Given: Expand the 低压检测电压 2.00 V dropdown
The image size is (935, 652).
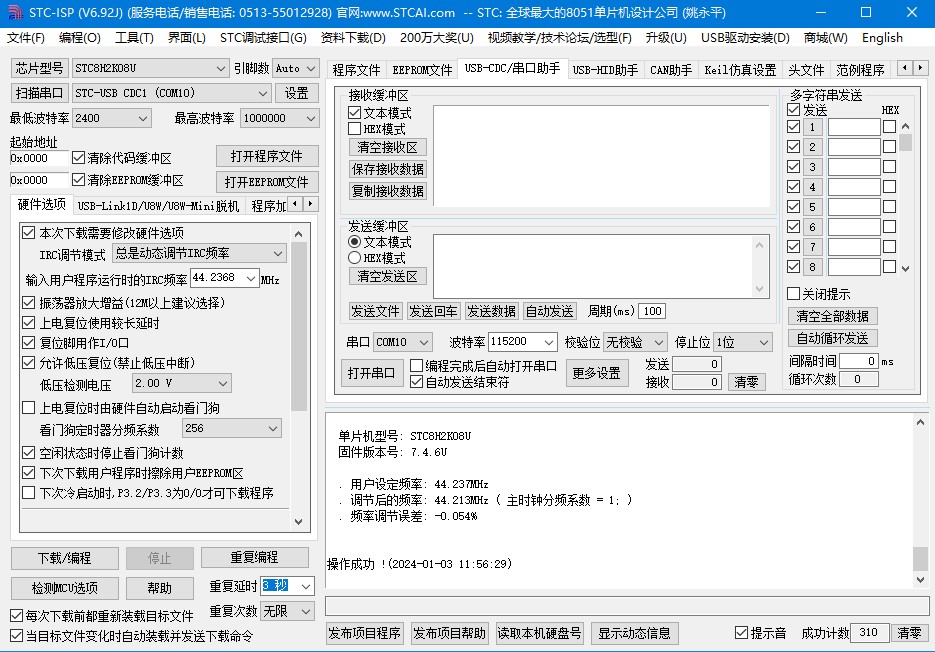Looking at the screenshot, I should [x=223, y=384].
